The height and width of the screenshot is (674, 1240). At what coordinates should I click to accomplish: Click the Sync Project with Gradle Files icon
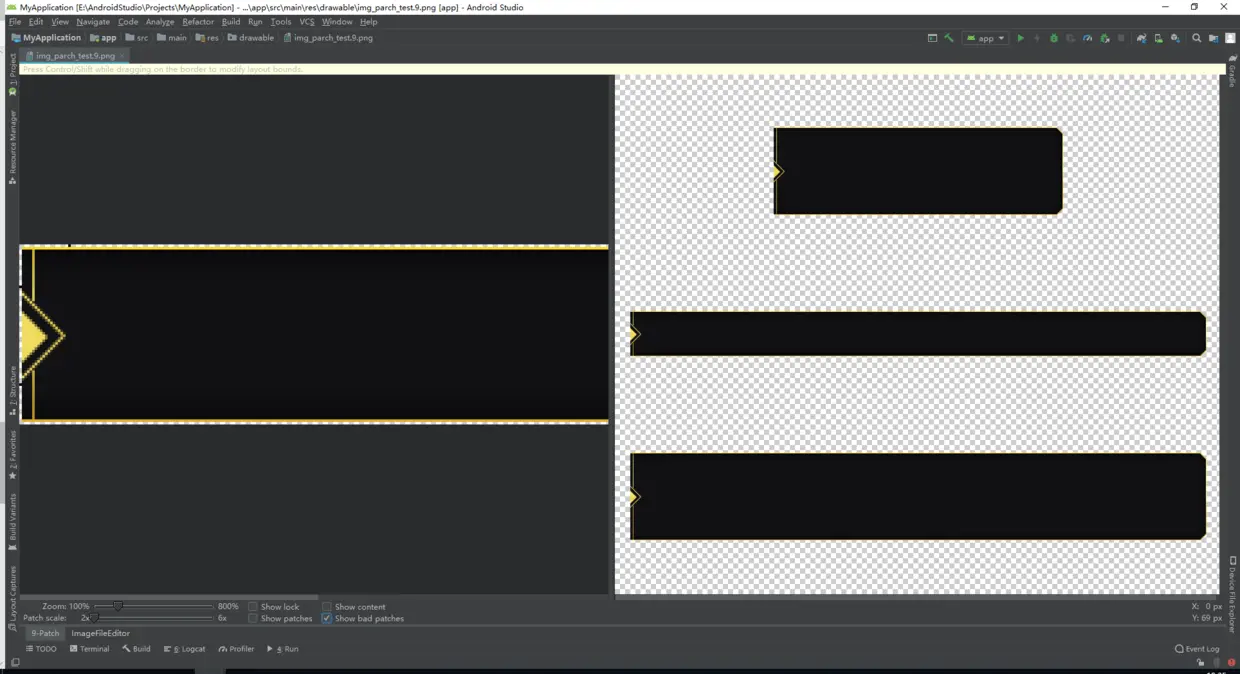click(1141, 38)
